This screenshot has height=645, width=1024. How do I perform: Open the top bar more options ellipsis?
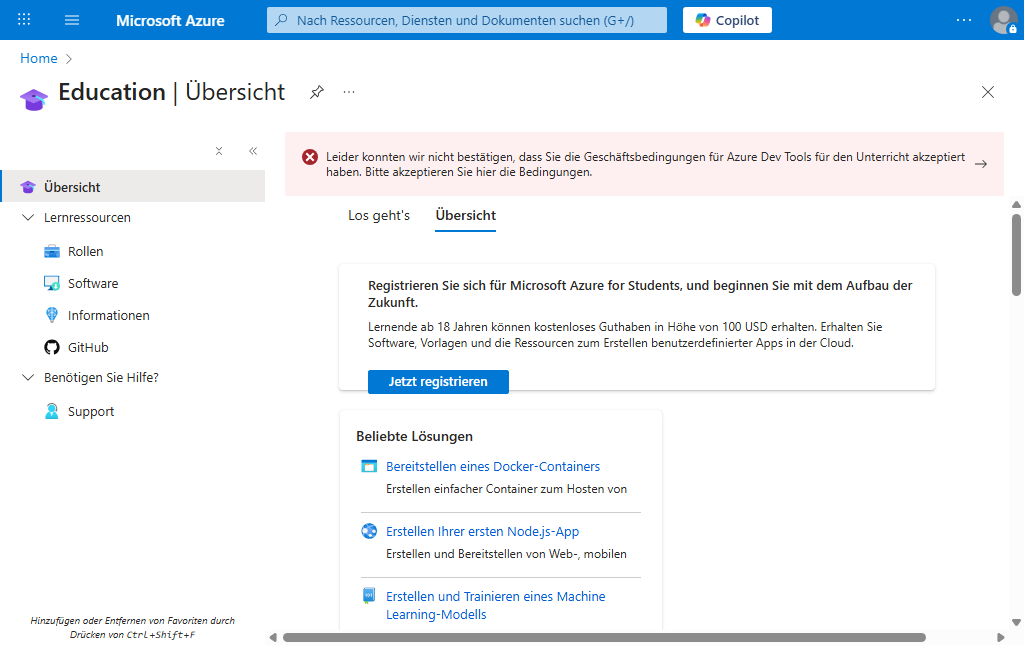point(964,20)
